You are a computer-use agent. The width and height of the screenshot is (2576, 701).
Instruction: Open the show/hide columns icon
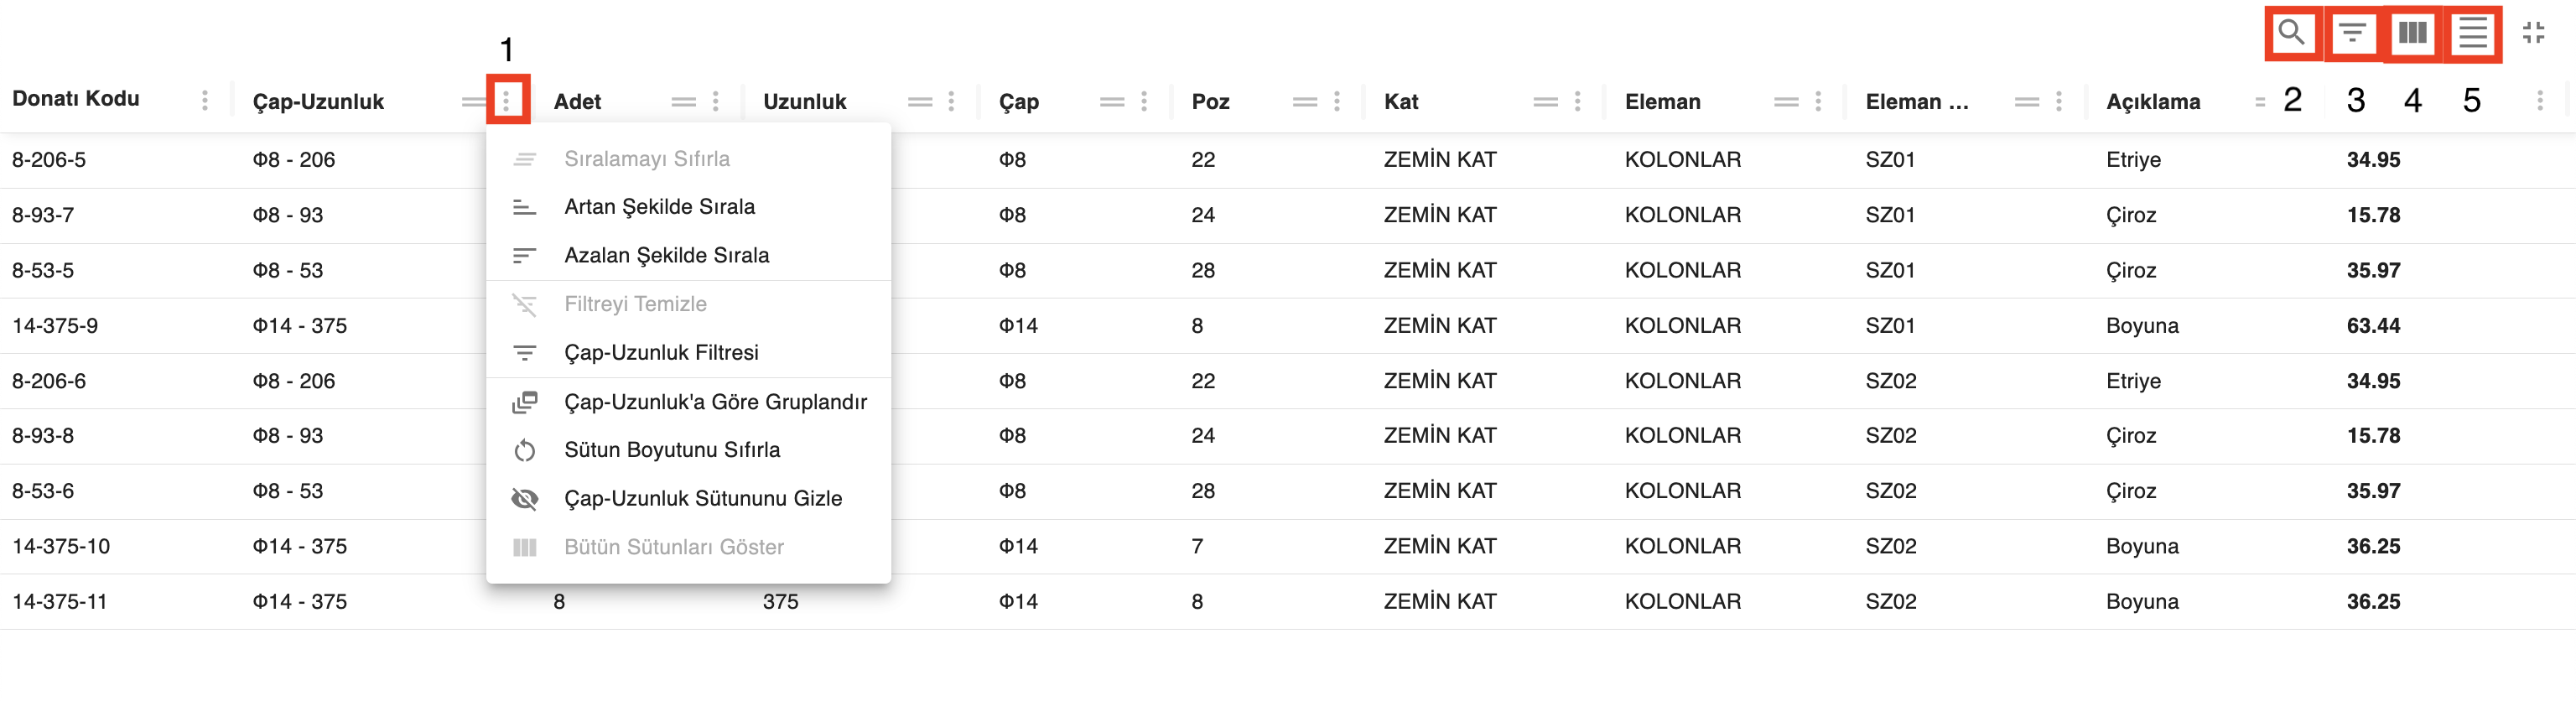tap(2412, 33)
